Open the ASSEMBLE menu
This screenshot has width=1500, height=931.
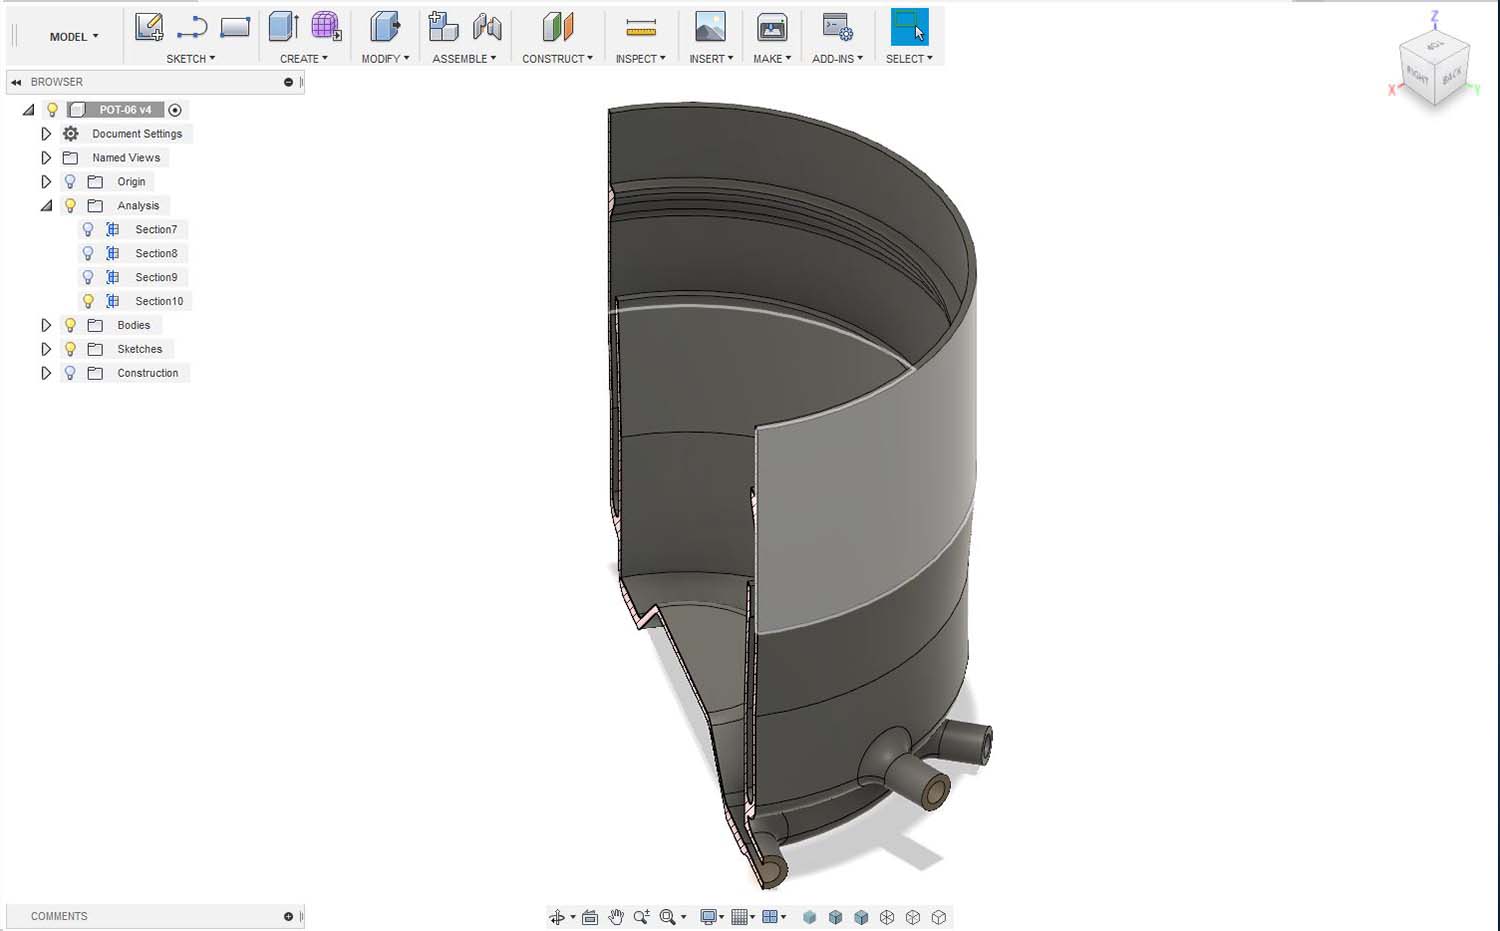pos(464,59)
